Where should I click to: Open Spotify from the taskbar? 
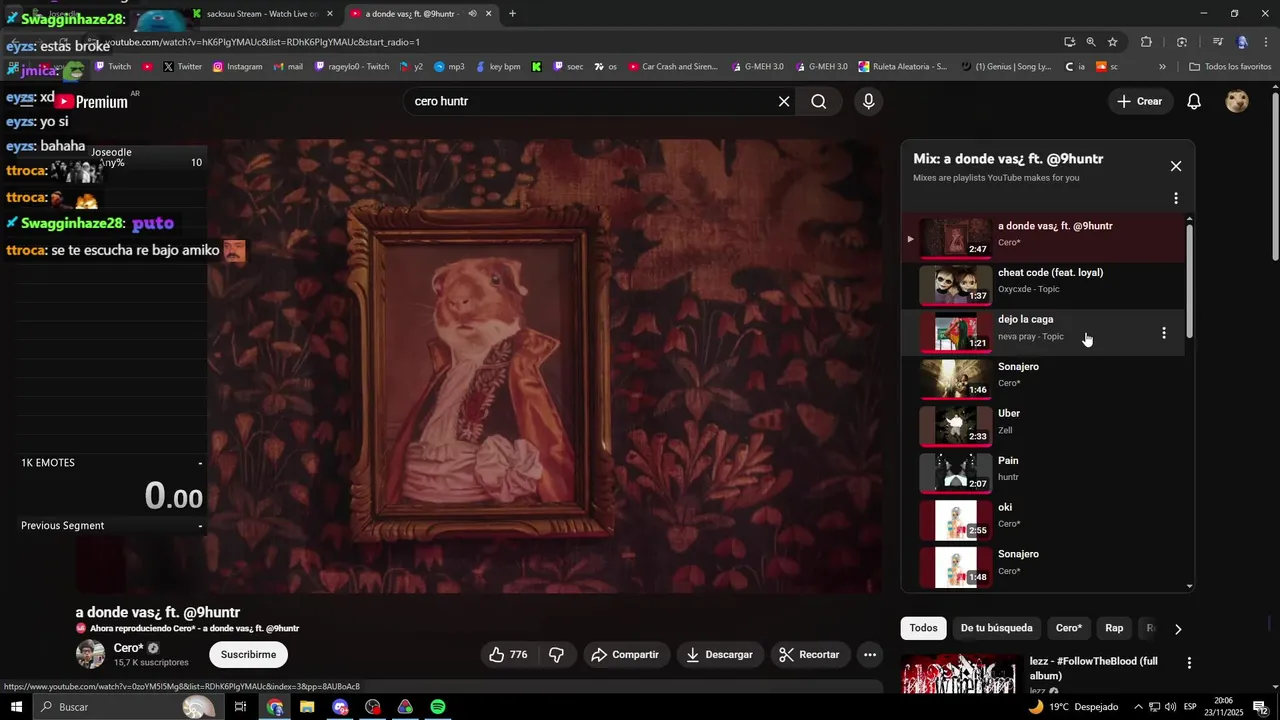[x=437, y=707]
